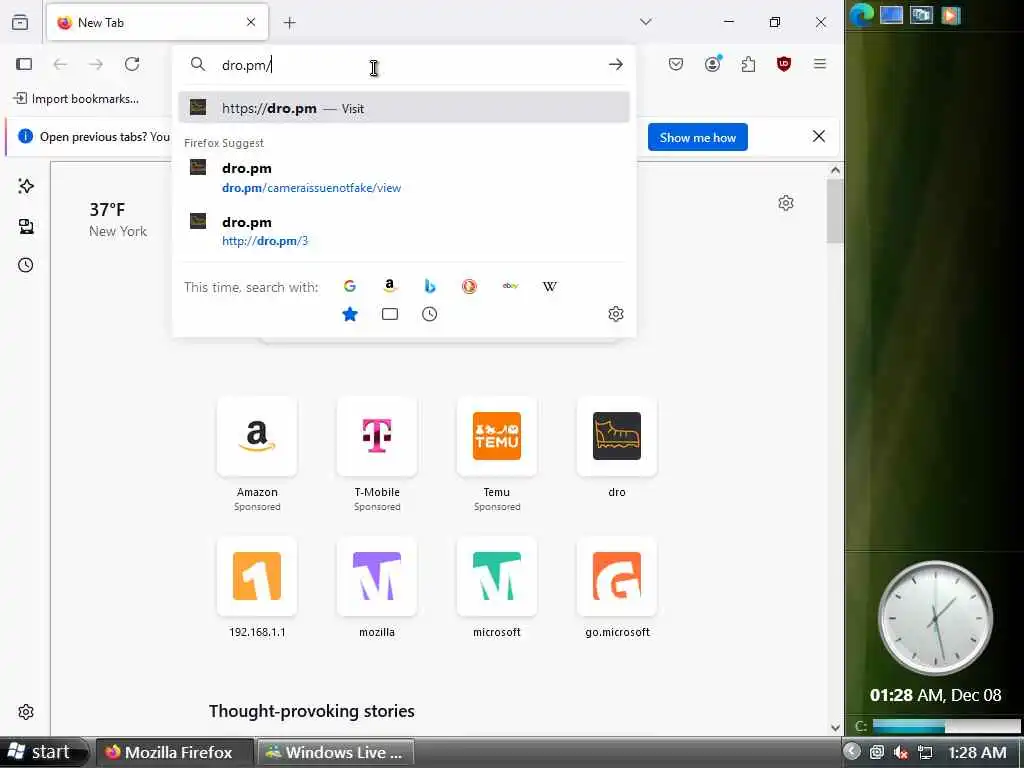Click the Microsoft Edge icon on desktop
Image resolution: width=1024 pixels, height=768 pixels.
(x=861, y=14)
